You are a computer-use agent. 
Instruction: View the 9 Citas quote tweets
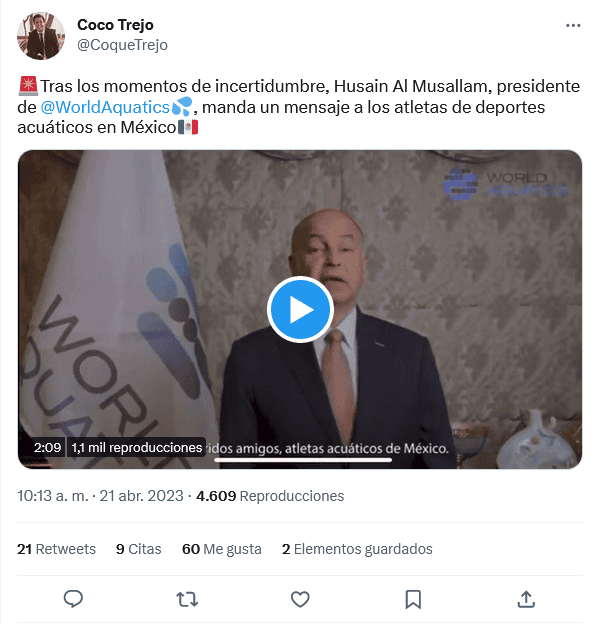(x=138, y=549)
